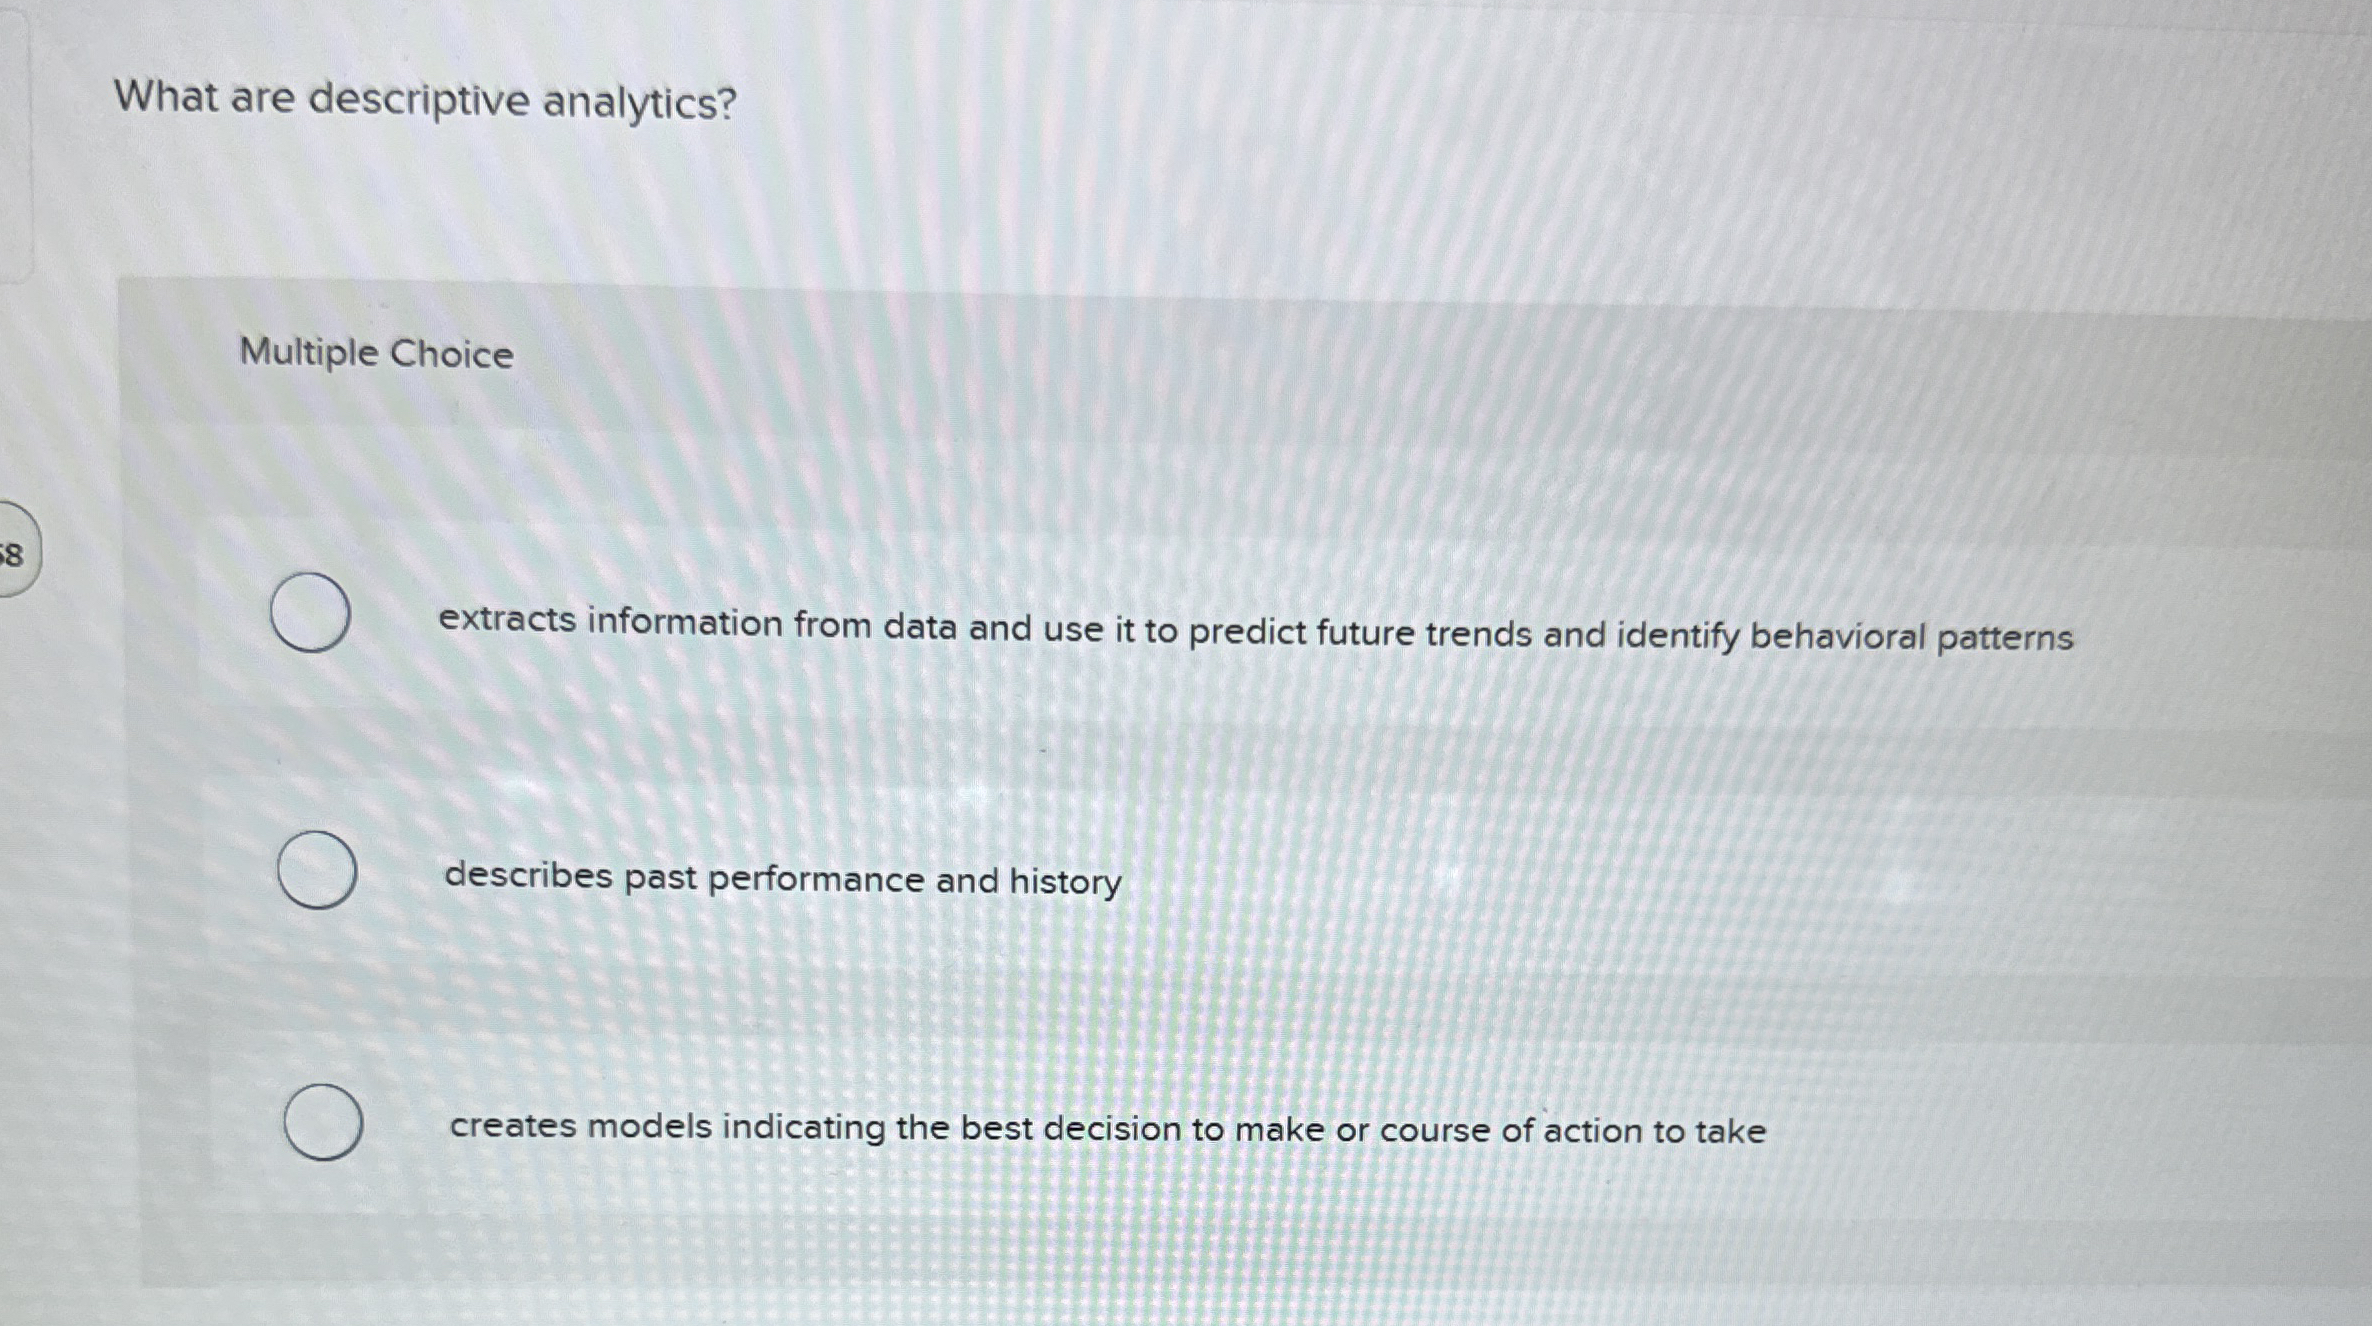Image resolution: width=2372 pixels, height=1326 pixels.
Task: Click the answer 'describes past performance and history'
Action: point(782,880)
